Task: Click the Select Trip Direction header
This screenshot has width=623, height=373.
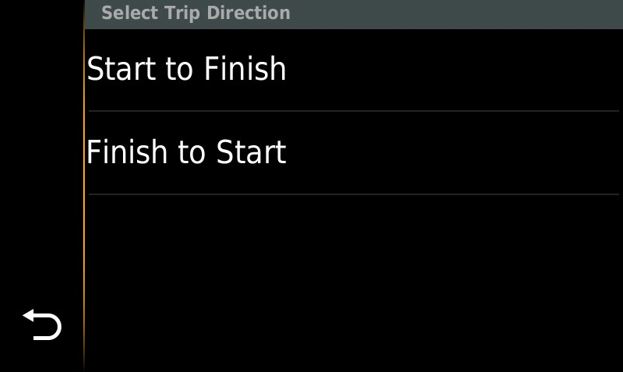Action: pos(195,13)
